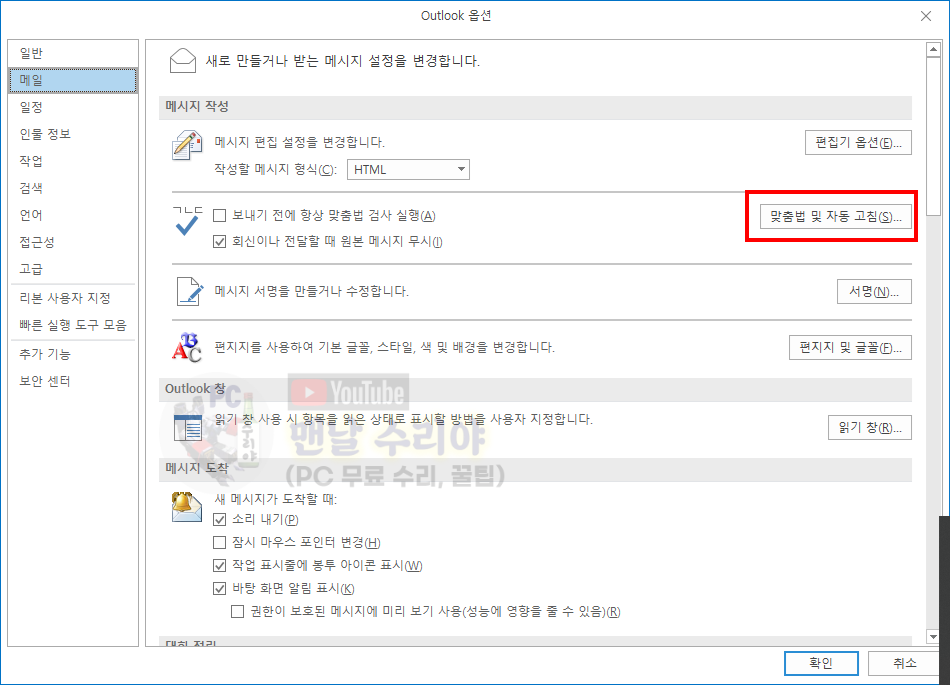This screenshot has width=950, height=685.
Task: Open 편지지 및 글꼴 settings
Action: click(x=850, y=348)
